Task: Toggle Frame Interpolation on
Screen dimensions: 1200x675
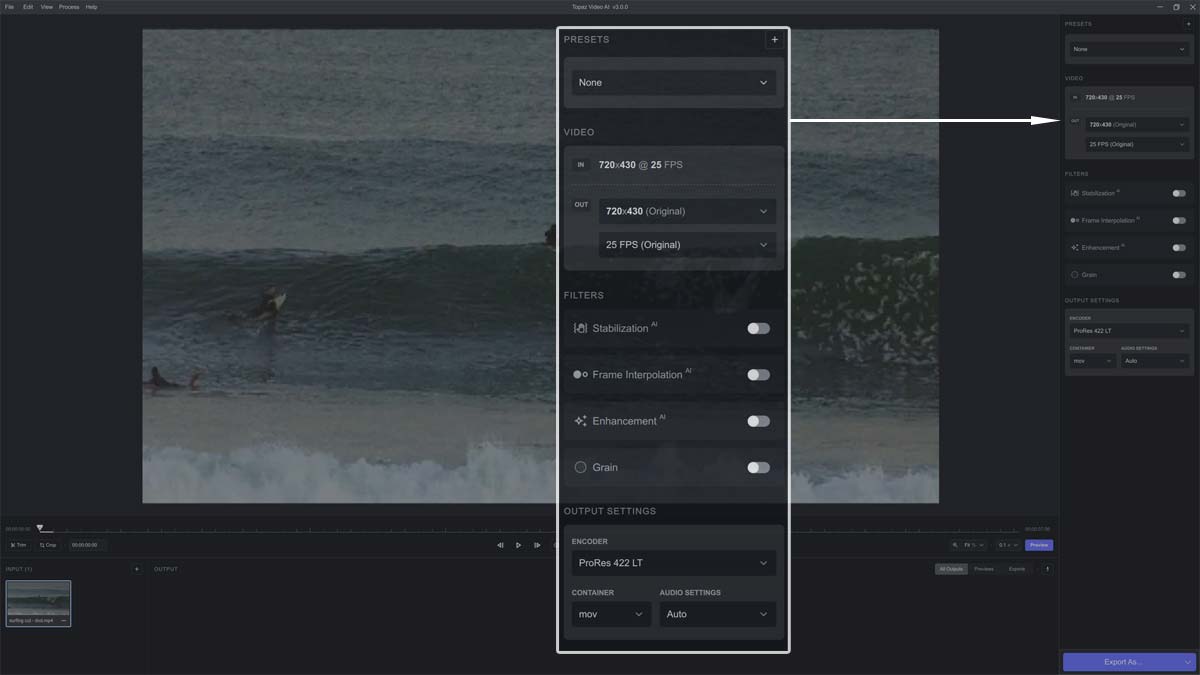Action: [x=758, y=374]
